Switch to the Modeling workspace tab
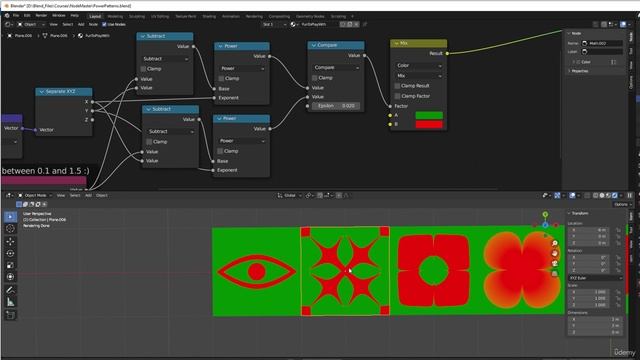This screenshot has height=360, width=640. tap(115, 16)
